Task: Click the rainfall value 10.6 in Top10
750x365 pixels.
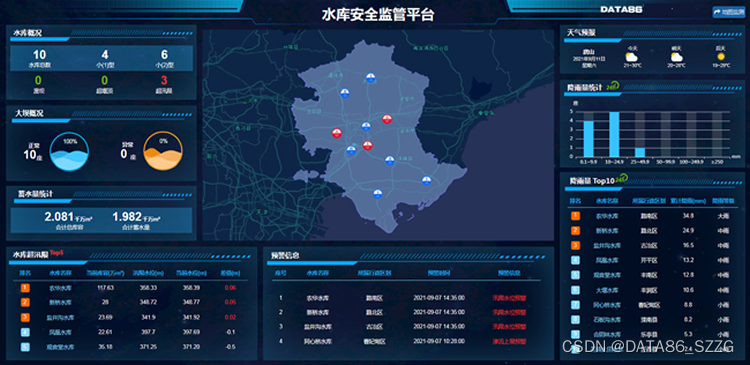Action: tap(688, 290)
